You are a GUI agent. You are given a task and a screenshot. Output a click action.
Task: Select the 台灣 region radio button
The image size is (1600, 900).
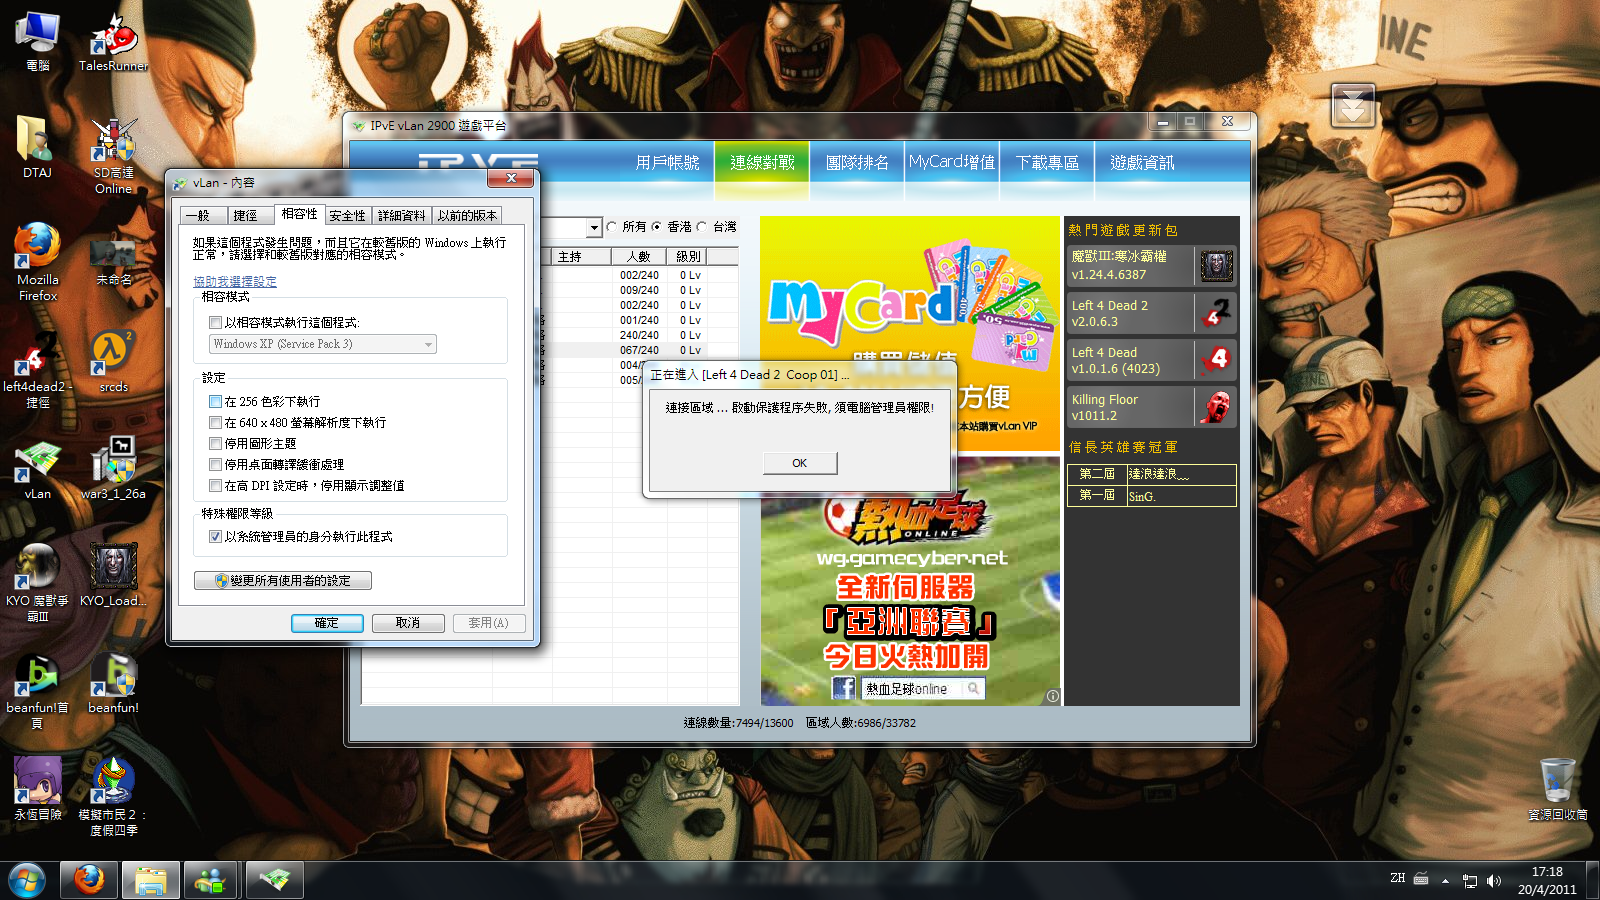(702, 227)
